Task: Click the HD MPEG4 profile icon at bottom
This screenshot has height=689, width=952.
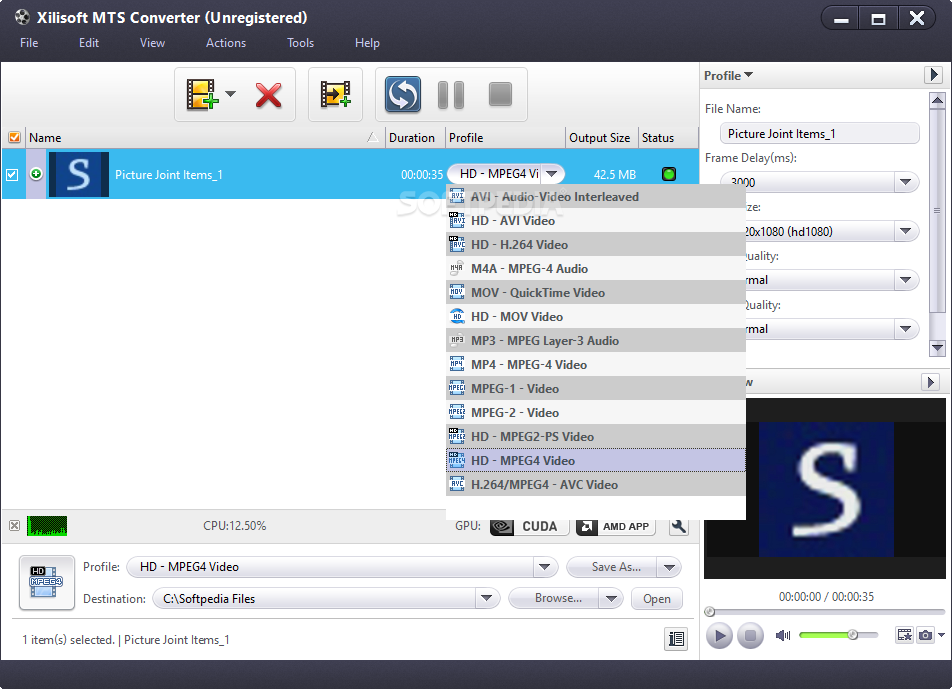Action: click(x=47, y=582)
